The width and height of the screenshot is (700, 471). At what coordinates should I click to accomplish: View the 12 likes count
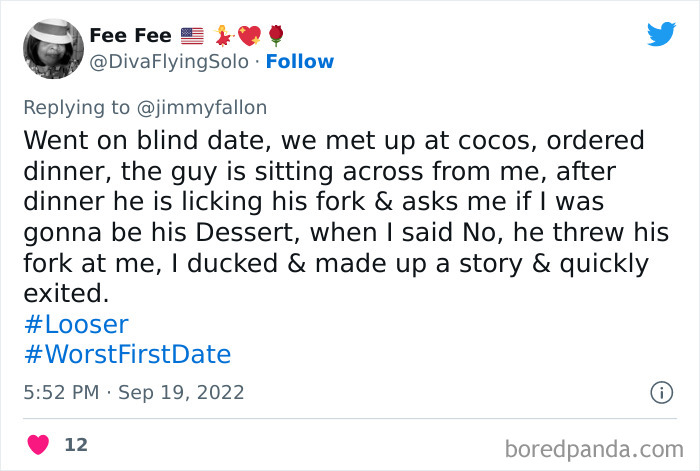(76, 444)
